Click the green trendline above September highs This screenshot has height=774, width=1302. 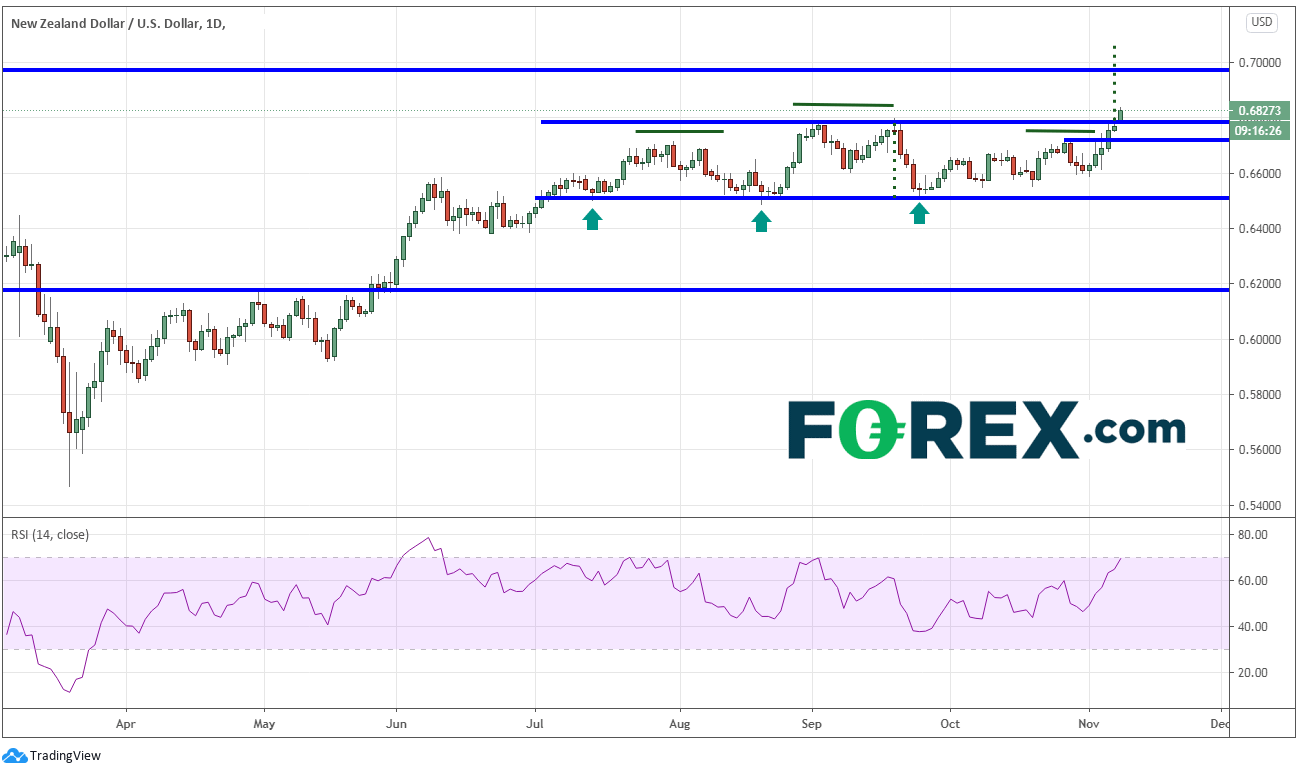[843, 104]
